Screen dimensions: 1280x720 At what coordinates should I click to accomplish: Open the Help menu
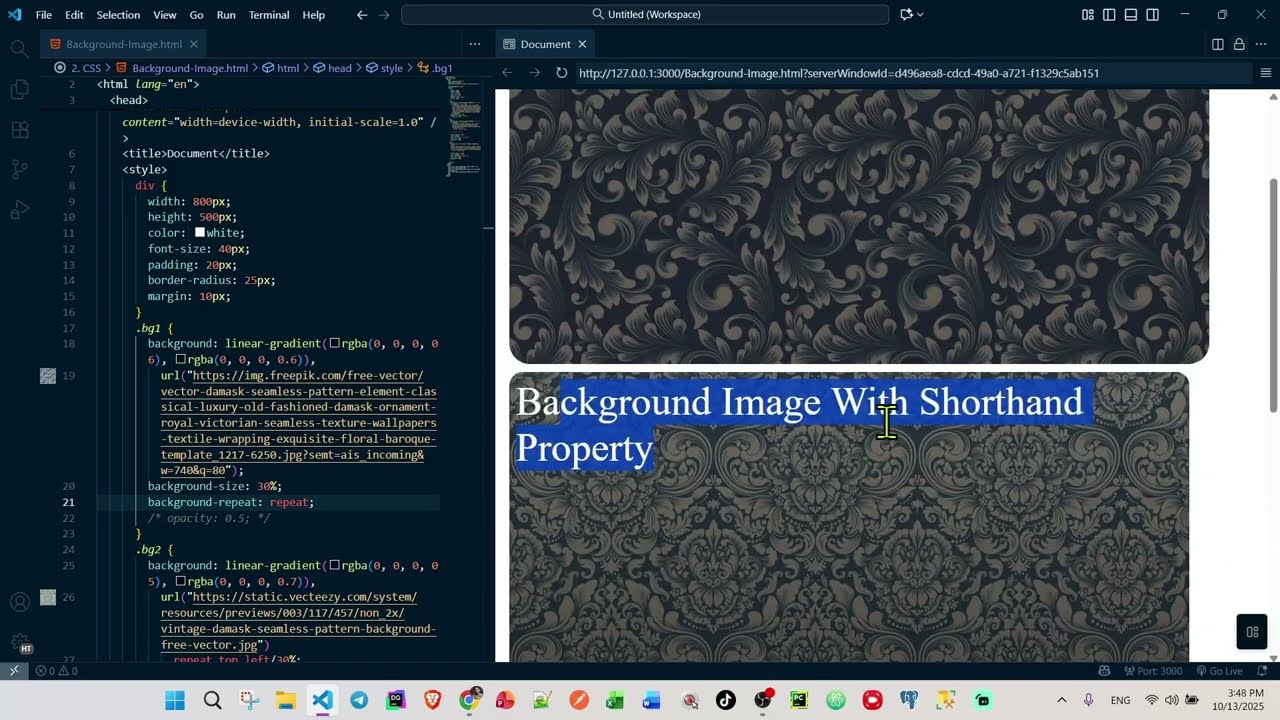(x=314, y=15)
